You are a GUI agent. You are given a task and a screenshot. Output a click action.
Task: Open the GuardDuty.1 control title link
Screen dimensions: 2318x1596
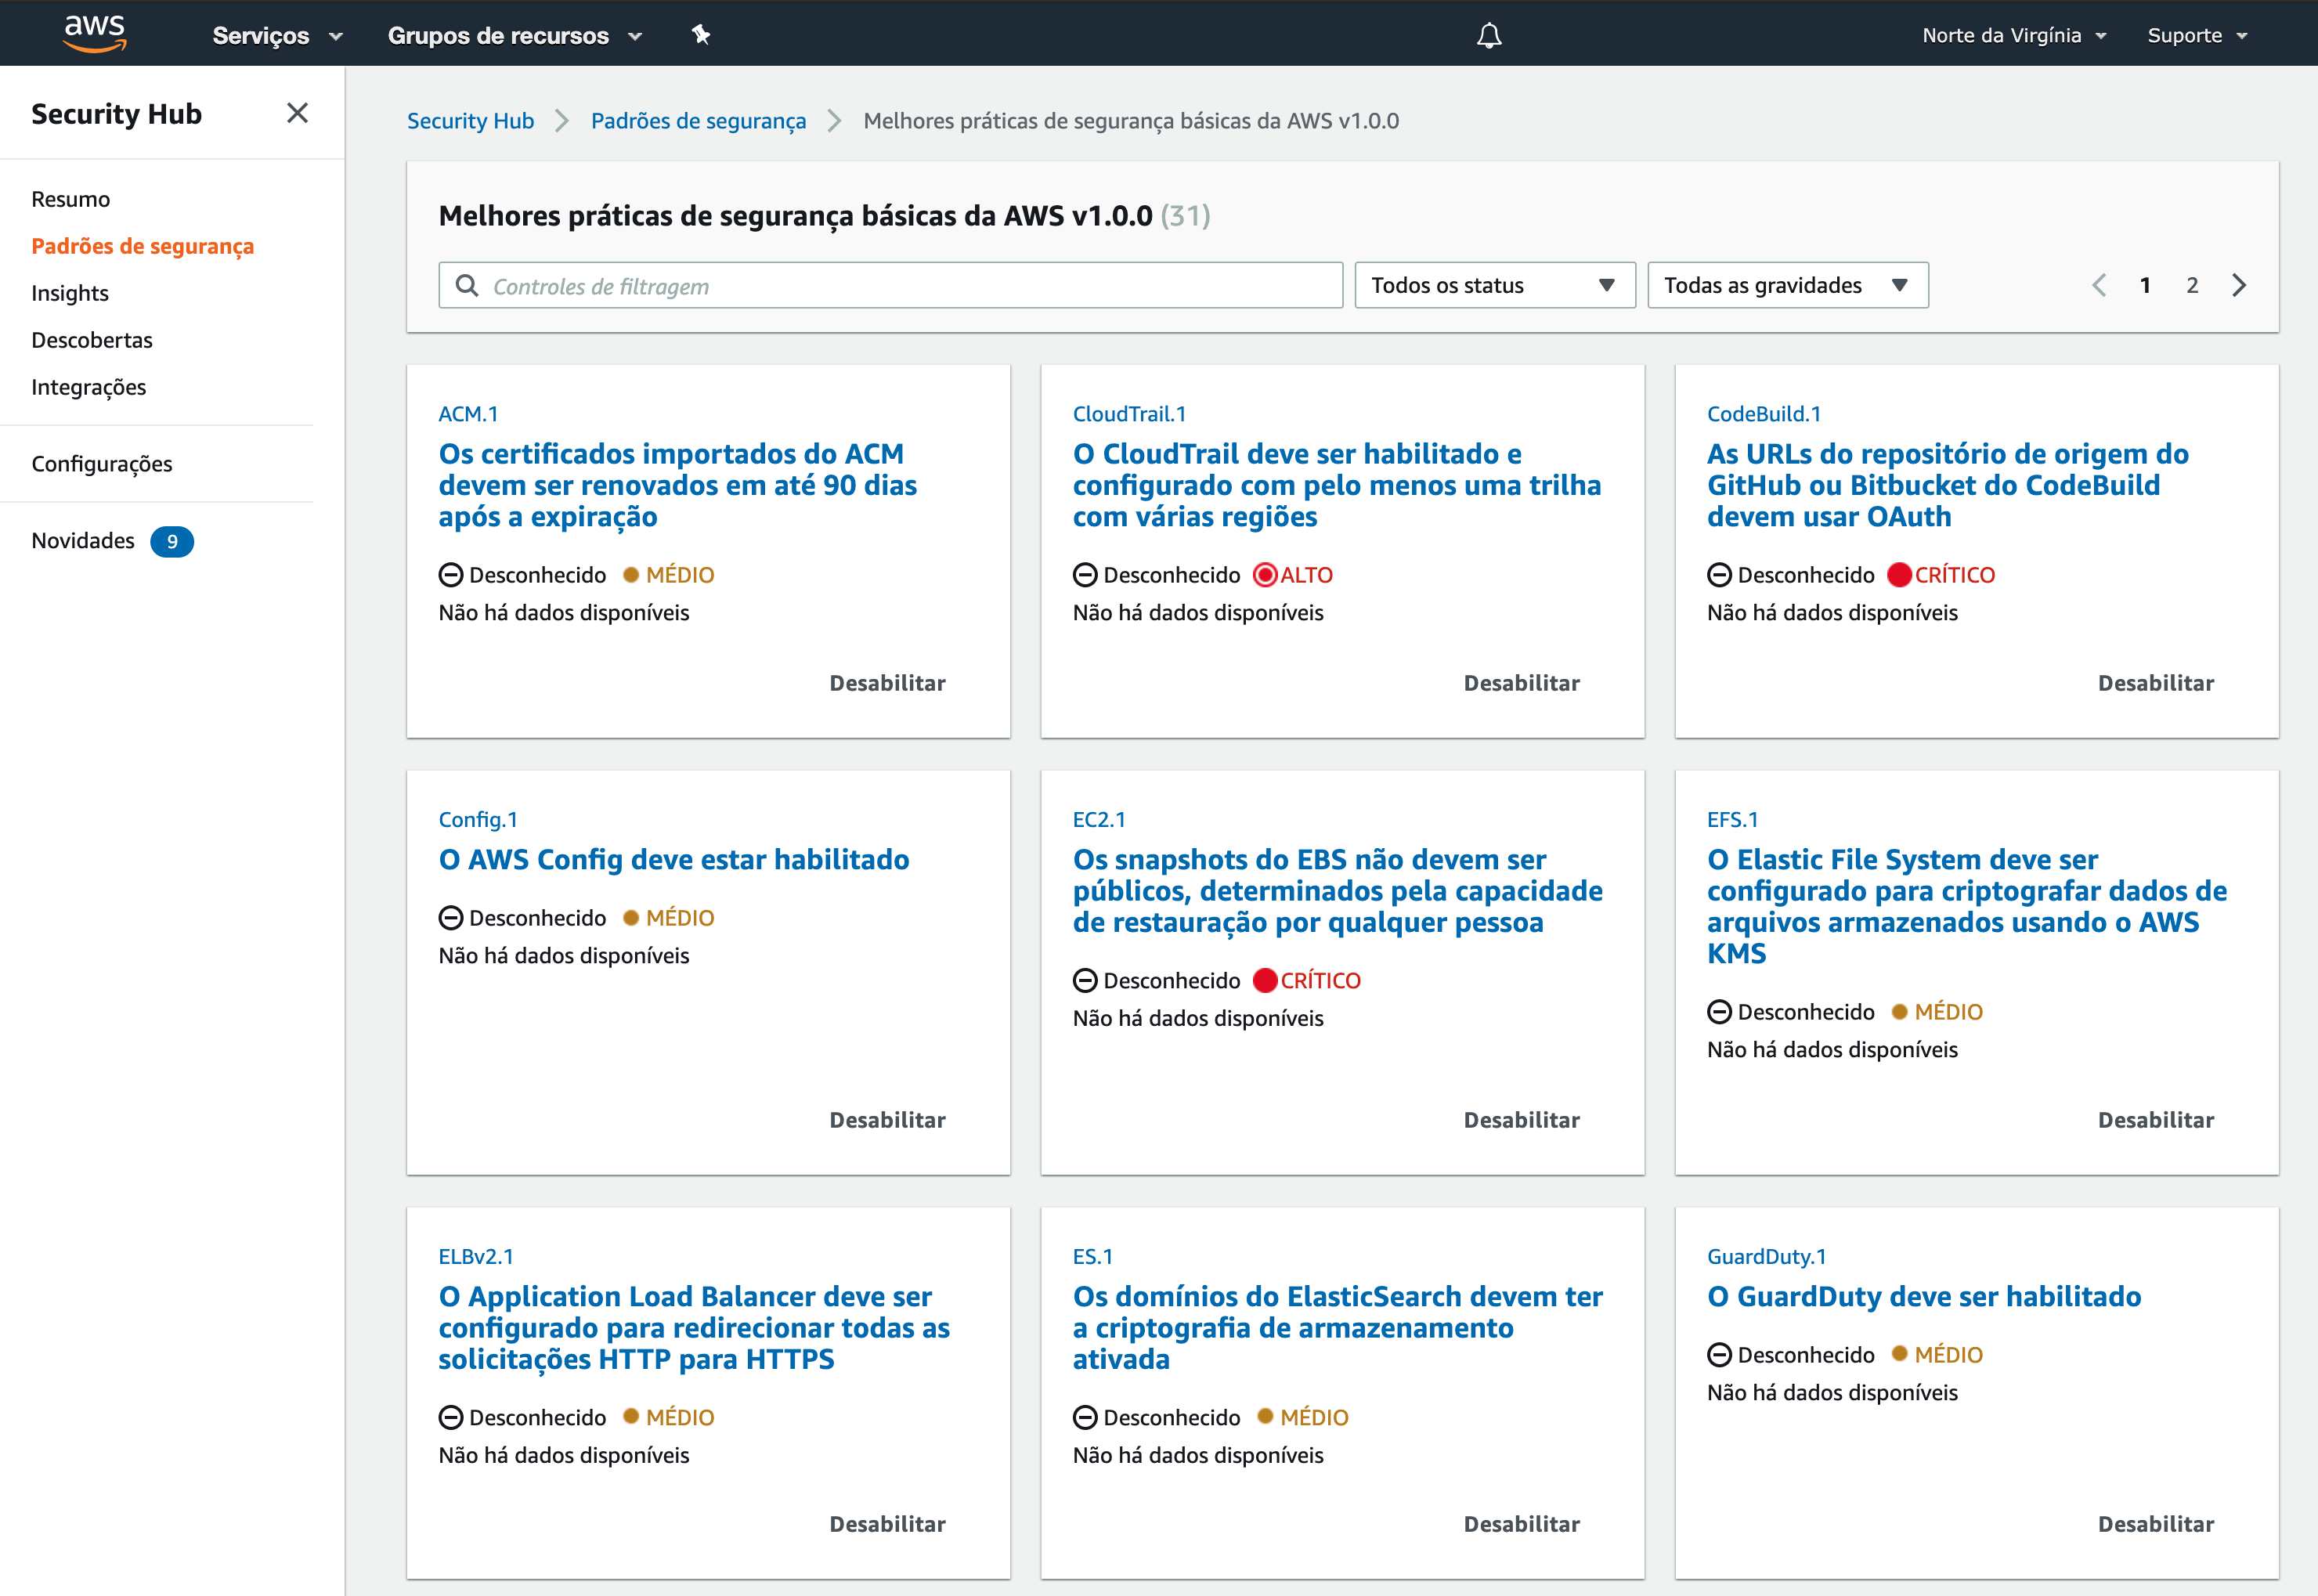point(1923,1296)
